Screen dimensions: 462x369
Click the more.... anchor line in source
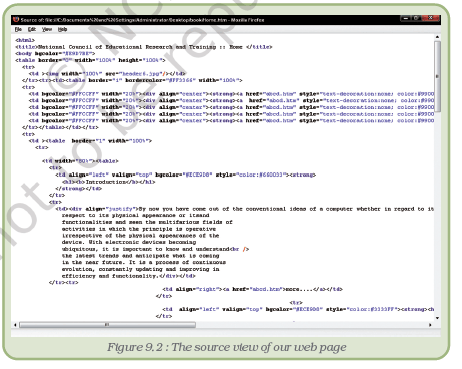[x=252, y=289]
